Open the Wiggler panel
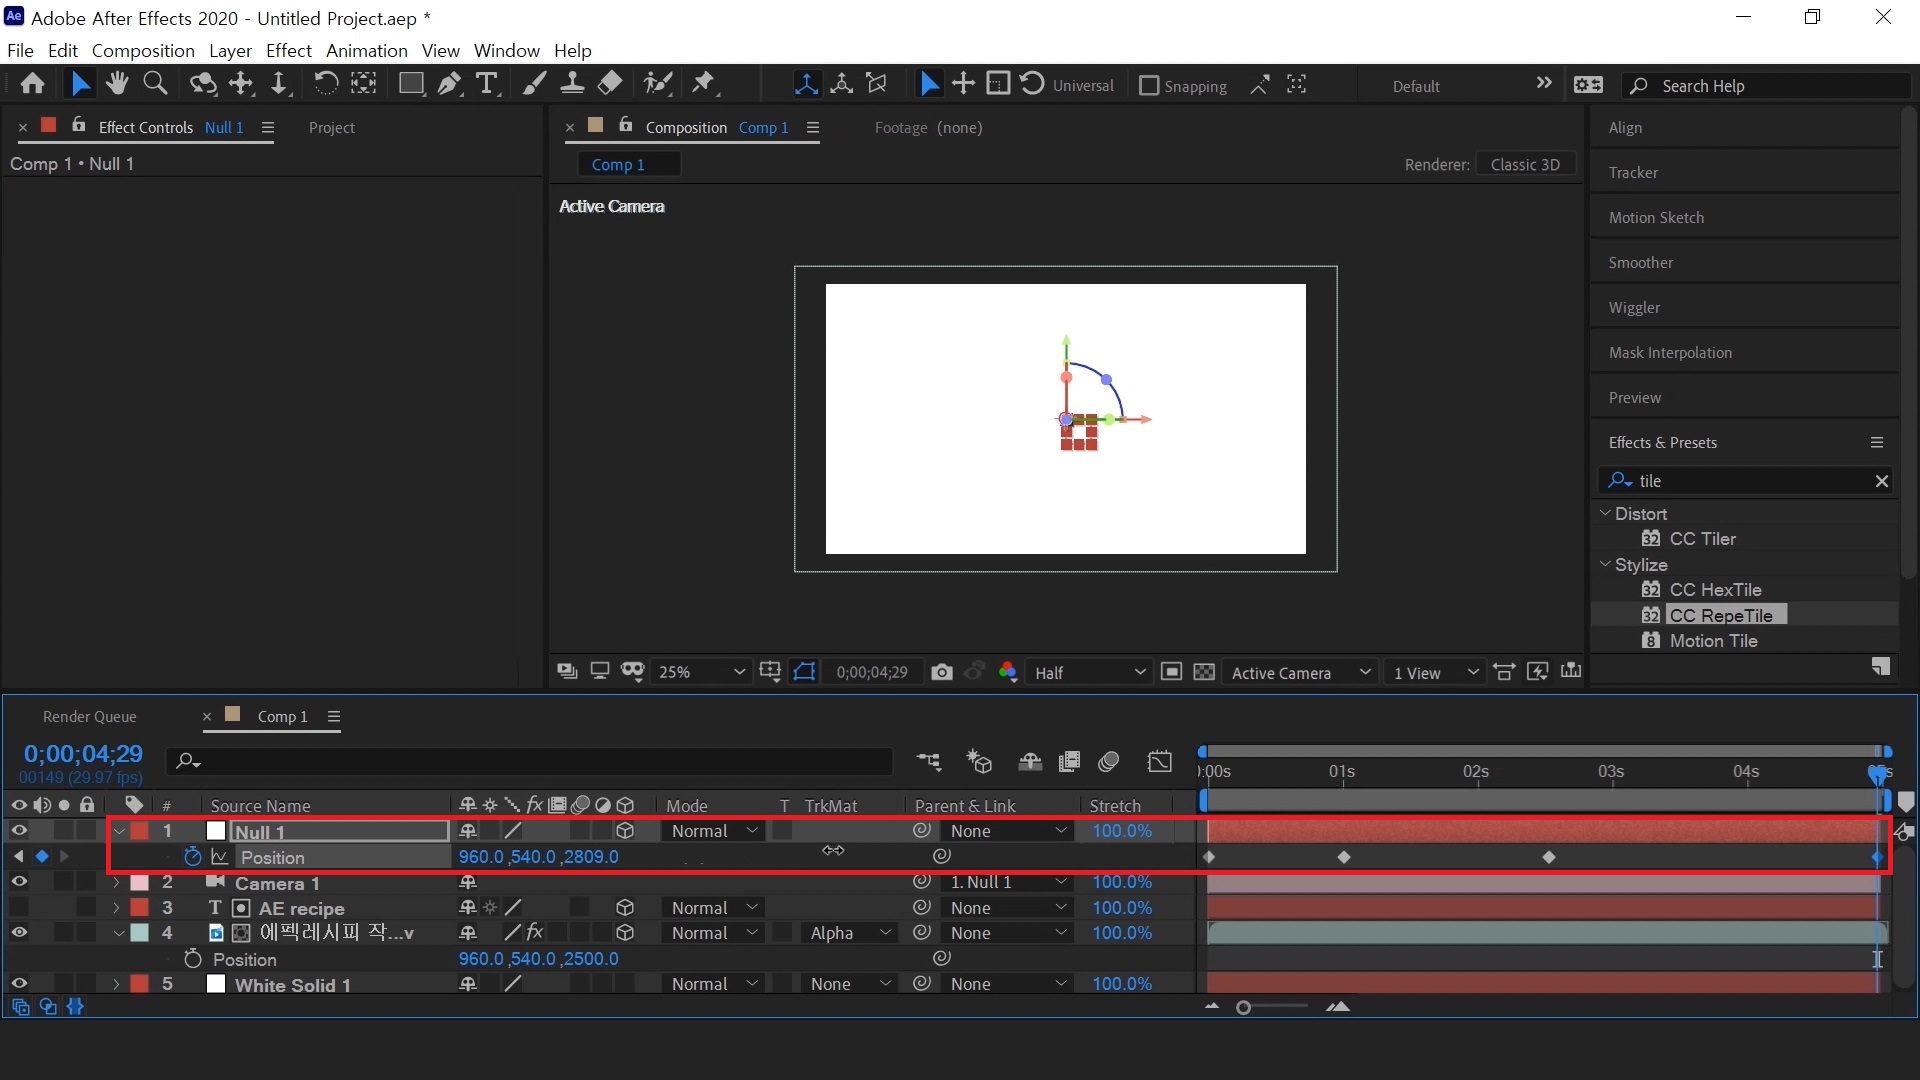The width and height of the screenshot is (1920, 1080). [x=1634, y=308]
